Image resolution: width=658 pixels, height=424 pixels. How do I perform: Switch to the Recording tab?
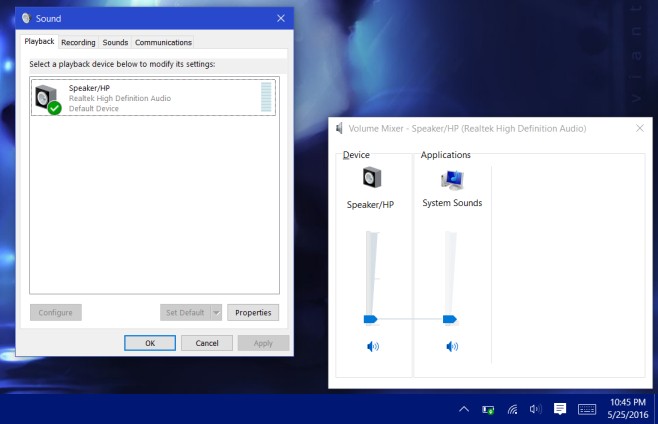click(78, 43)
